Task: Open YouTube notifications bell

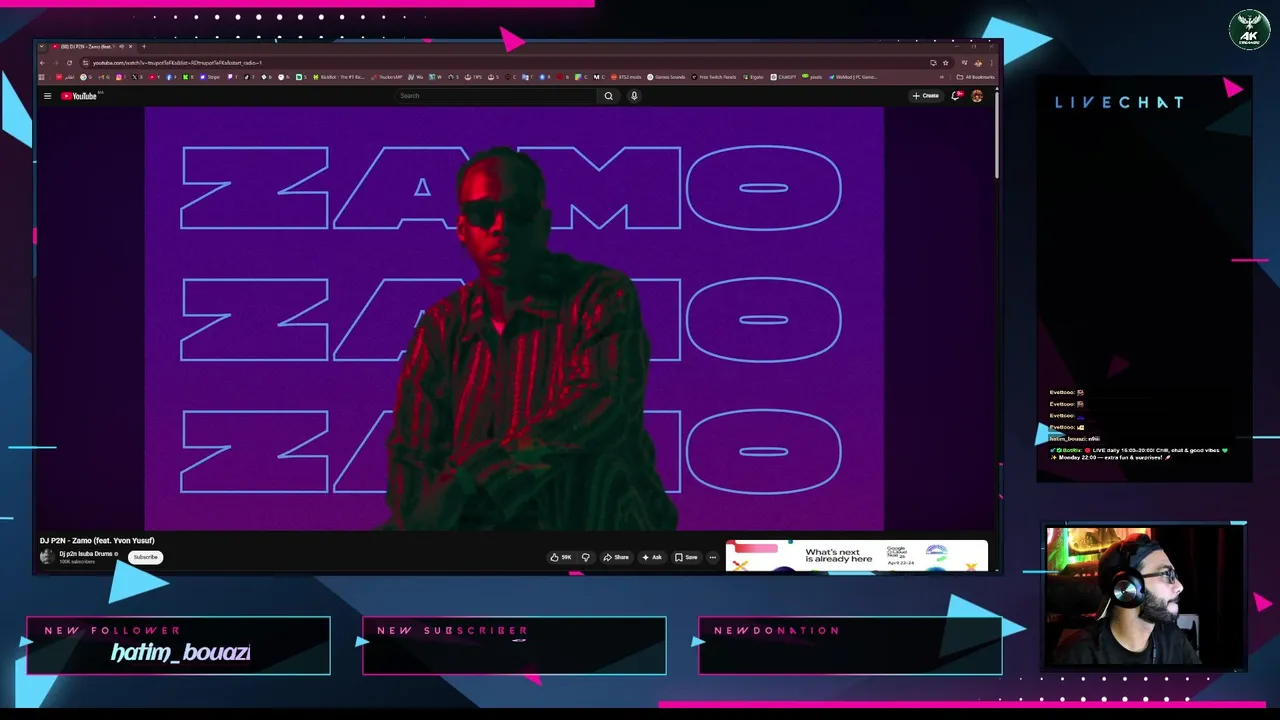Action: [x=956, y=96]
